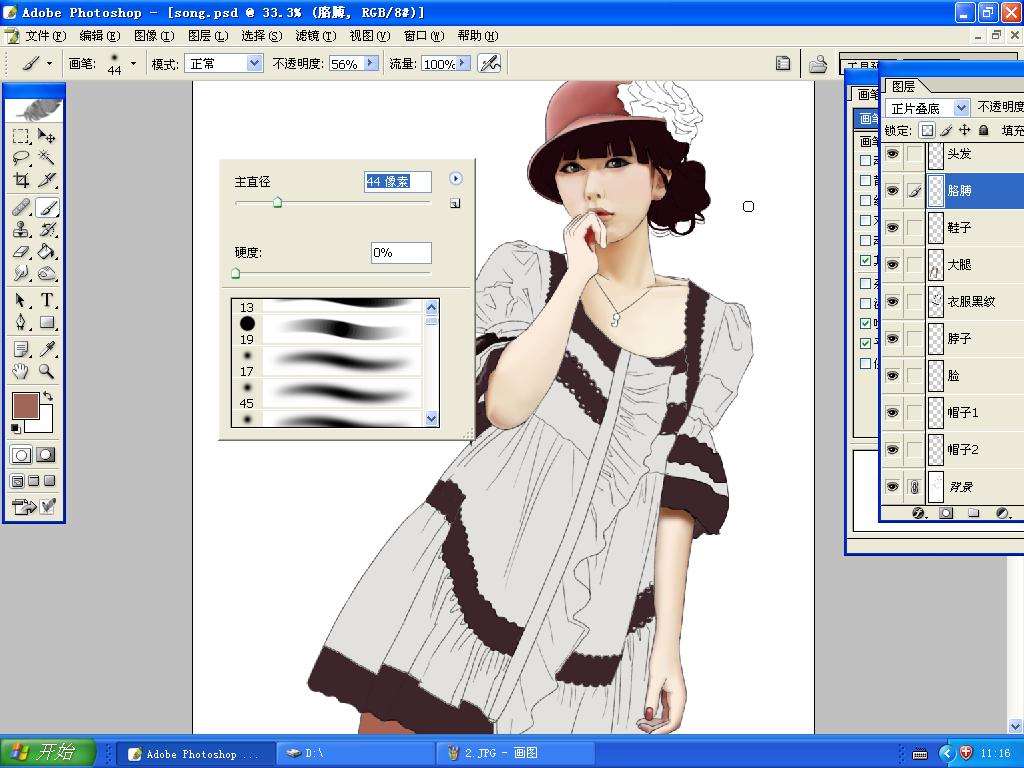
Task: Select the Paint Bucket tool
Action: 46,251
